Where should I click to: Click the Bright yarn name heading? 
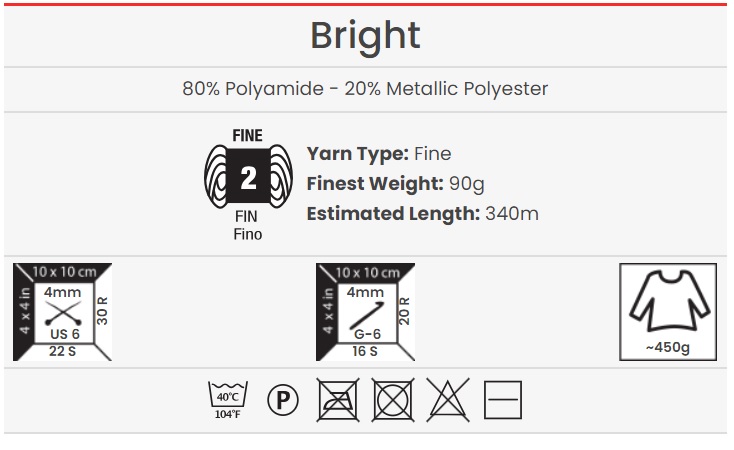[365, 36]
